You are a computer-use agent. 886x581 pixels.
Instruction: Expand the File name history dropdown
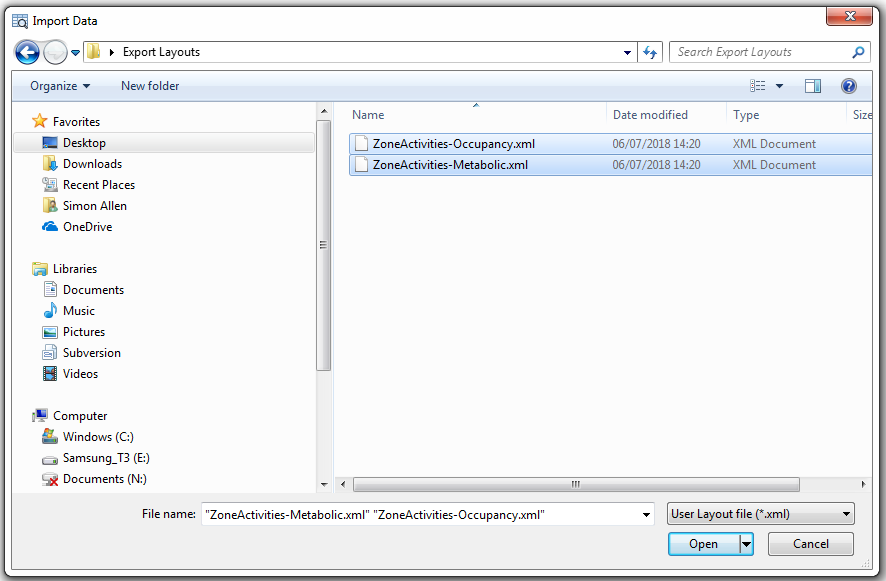645,514
